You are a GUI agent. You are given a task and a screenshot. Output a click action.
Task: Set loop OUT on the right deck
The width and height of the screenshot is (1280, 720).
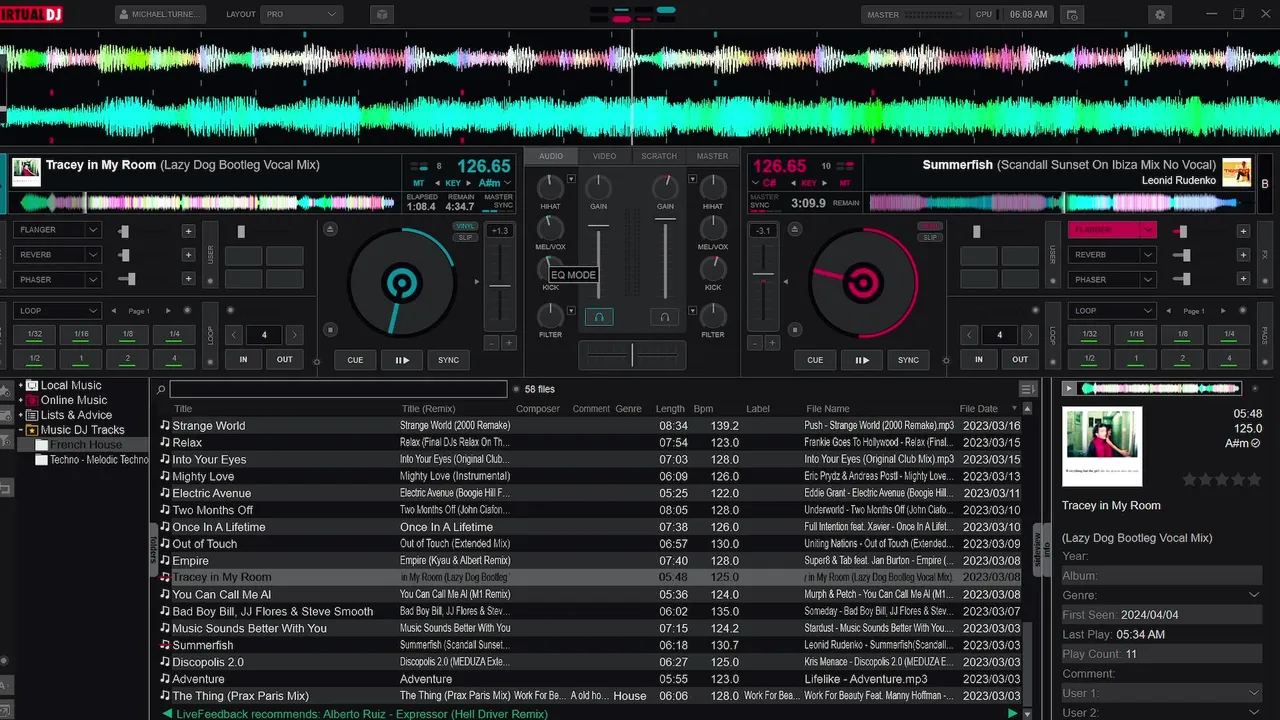point(1020,359)
